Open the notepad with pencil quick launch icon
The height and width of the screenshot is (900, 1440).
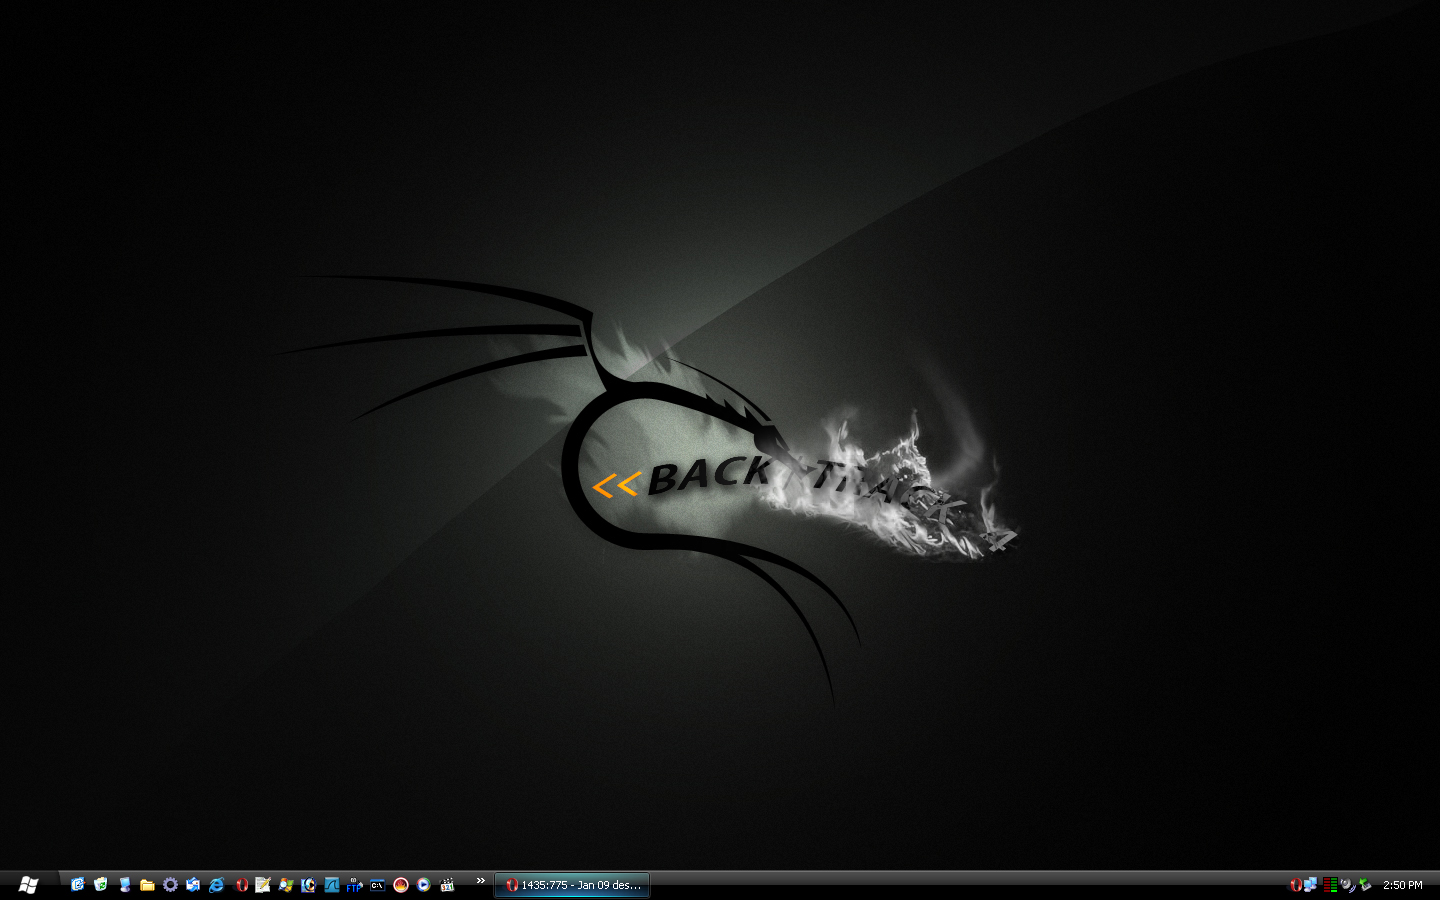tap(262, 885)
